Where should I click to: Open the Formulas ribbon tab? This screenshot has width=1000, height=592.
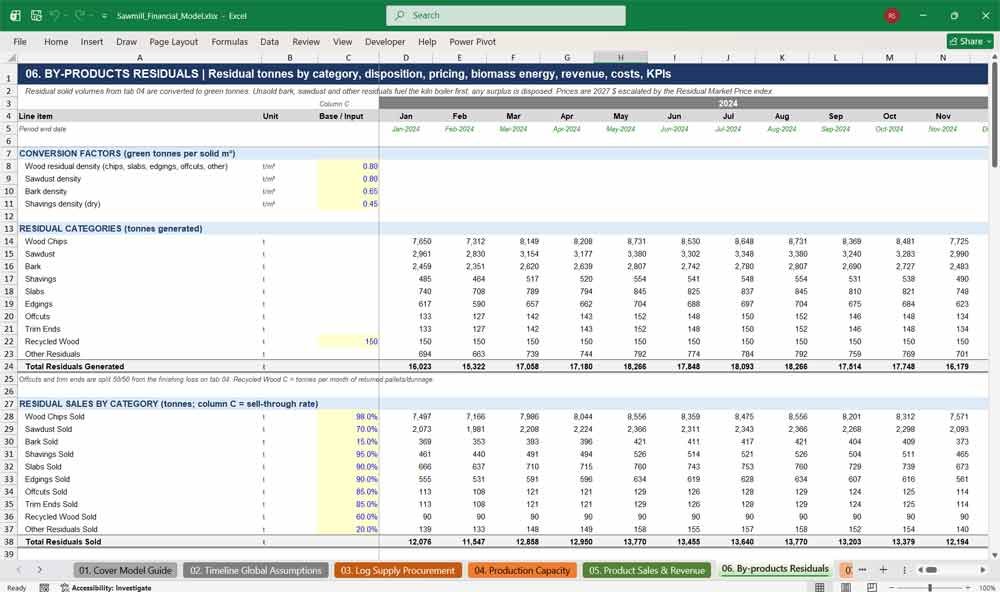tap(230, 41)
